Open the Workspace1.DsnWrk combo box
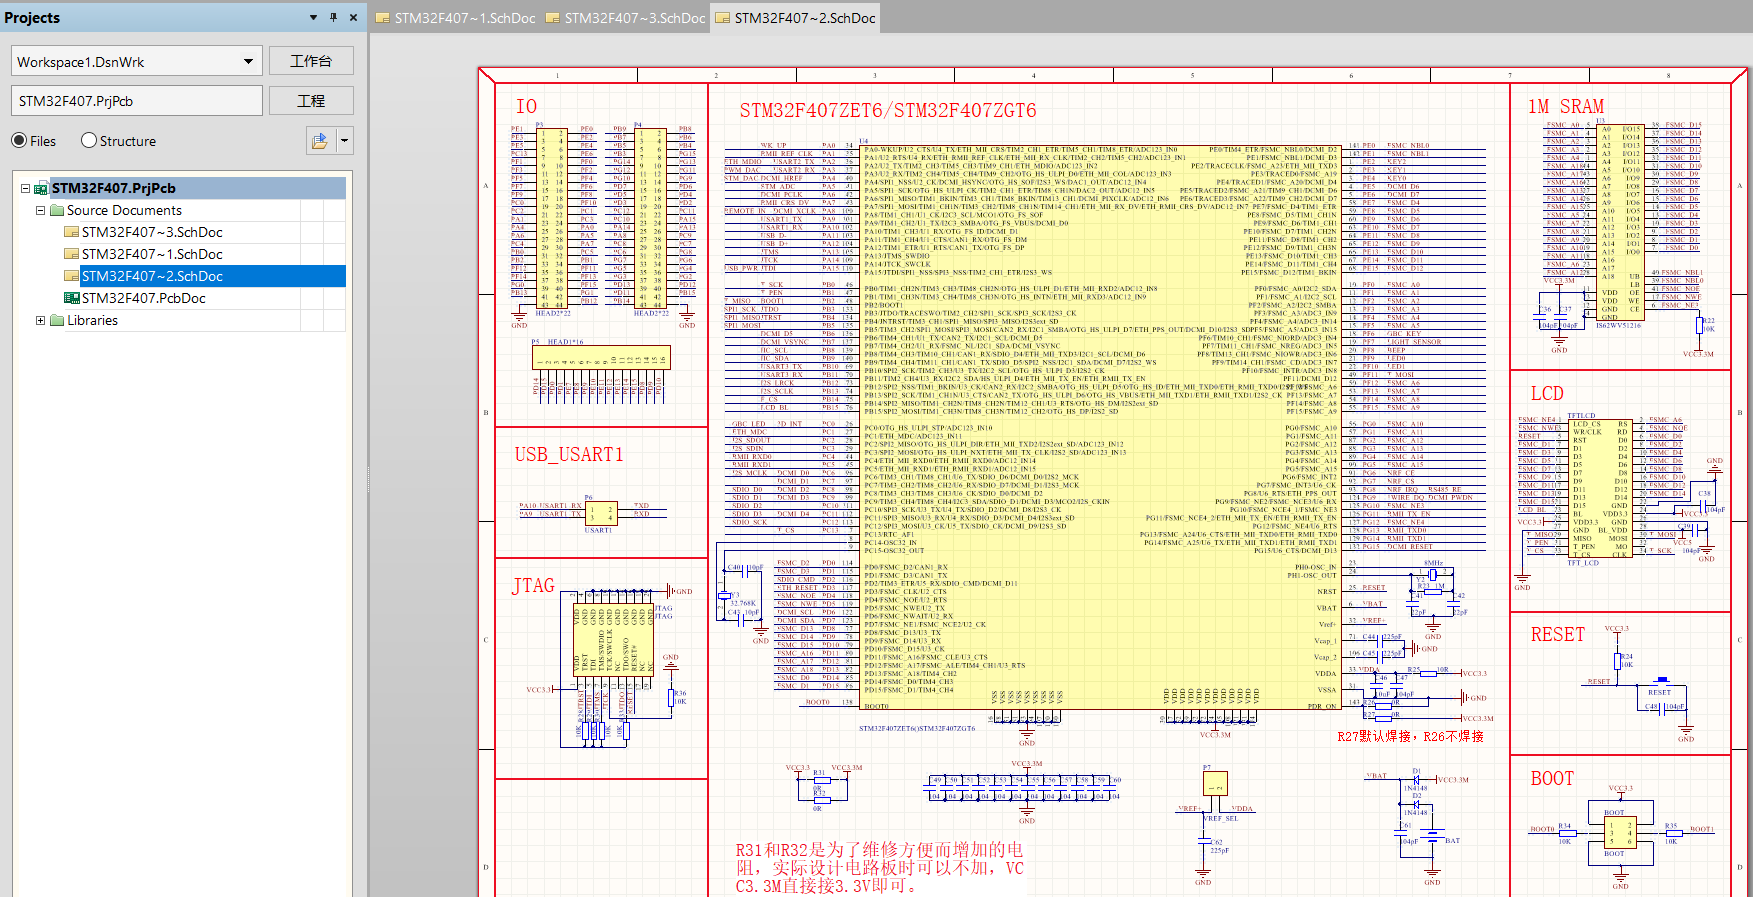Screen dimensions: 1753x897 (x=137, y=62)
